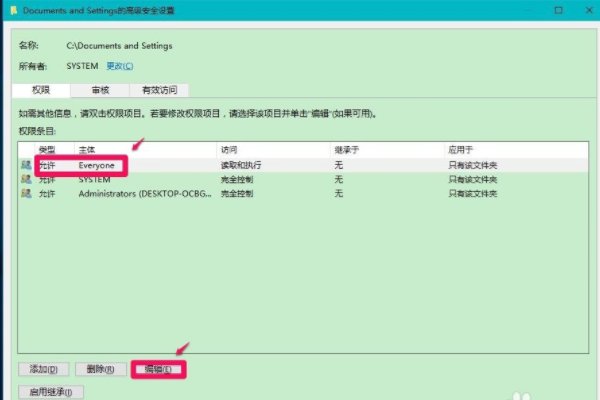Click 完全控制 in the SYSTEM row
Screen dimensions: 600x400
237,179
